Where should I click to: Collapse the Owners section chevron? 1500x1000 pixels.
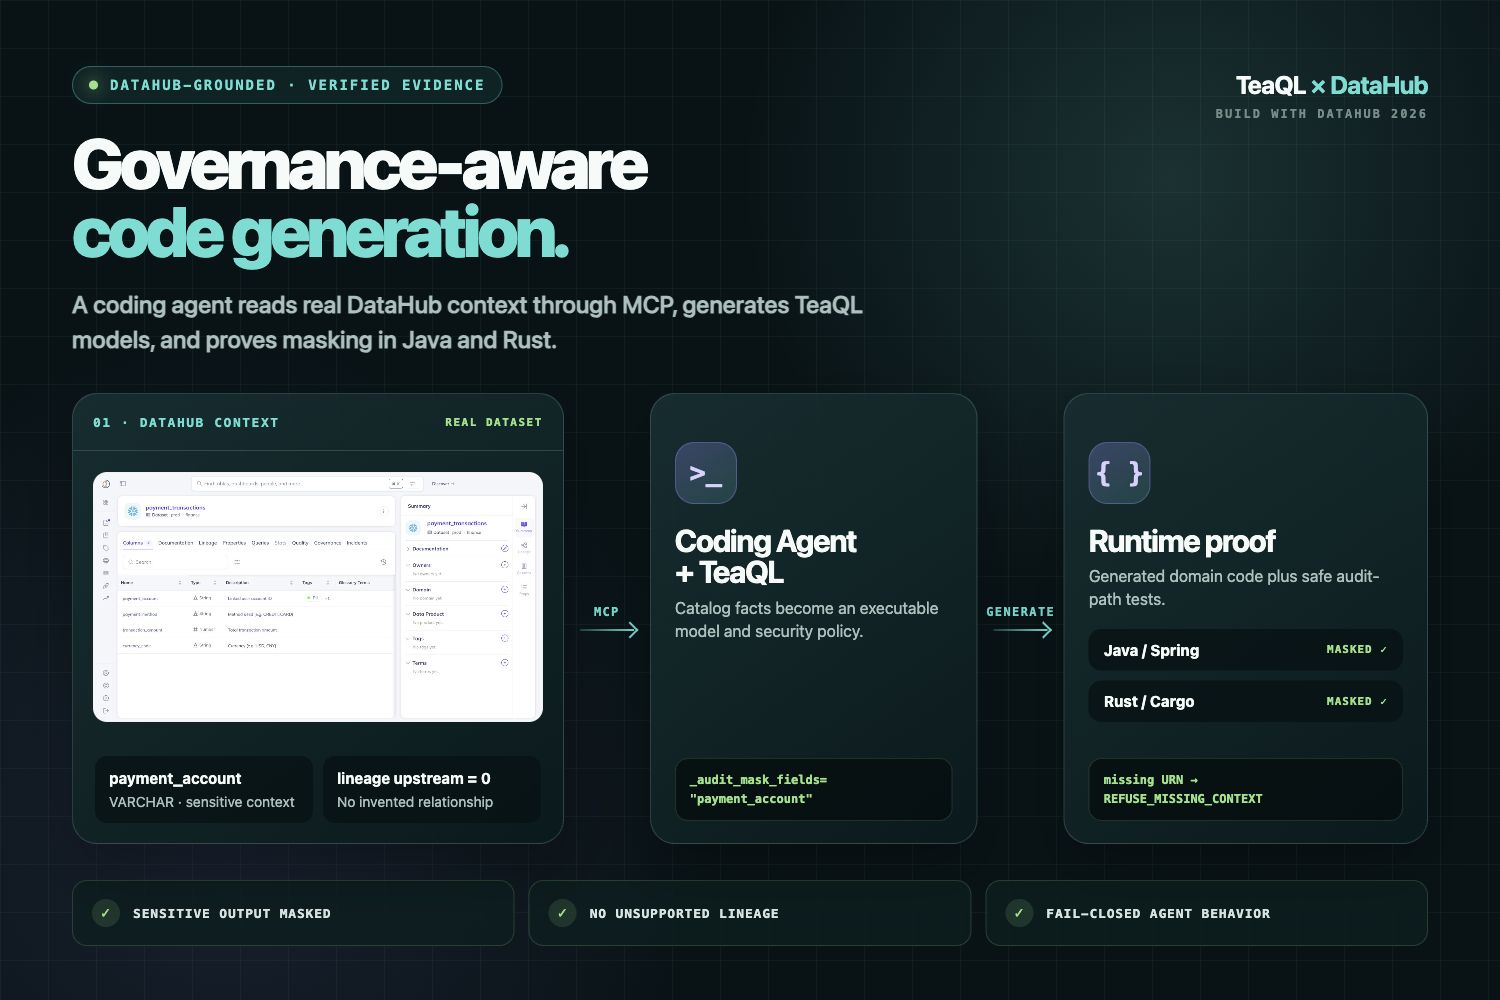(x=408, y=565)
